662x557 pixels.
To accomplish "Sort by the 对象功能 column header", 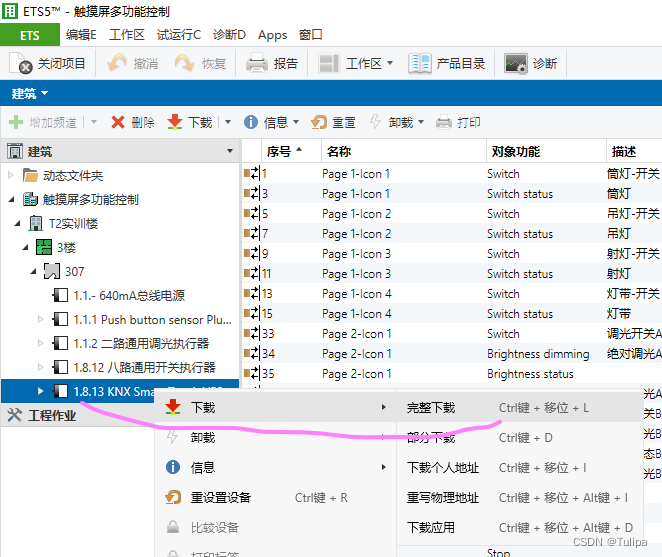I will [546, 151].
